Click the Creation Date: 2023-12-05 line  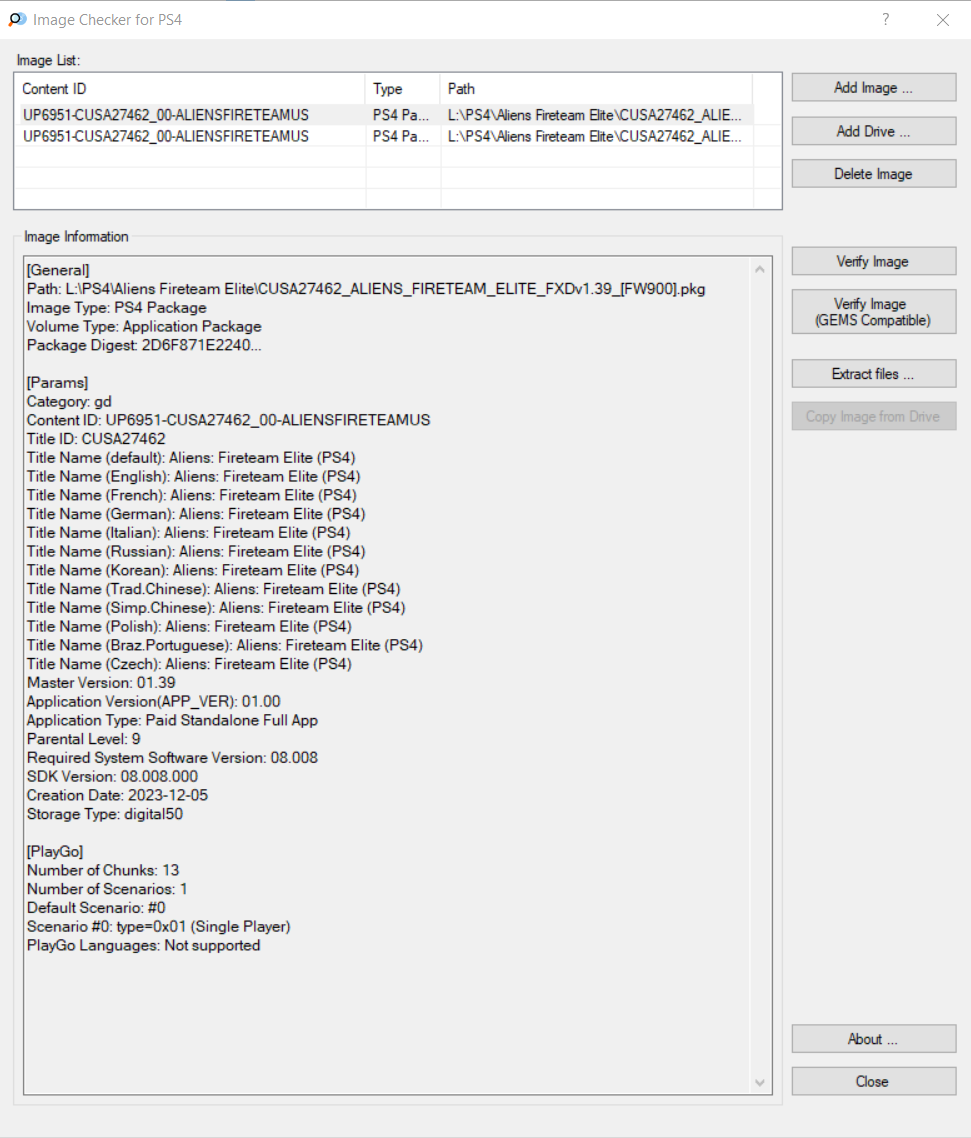coord(117,795)
